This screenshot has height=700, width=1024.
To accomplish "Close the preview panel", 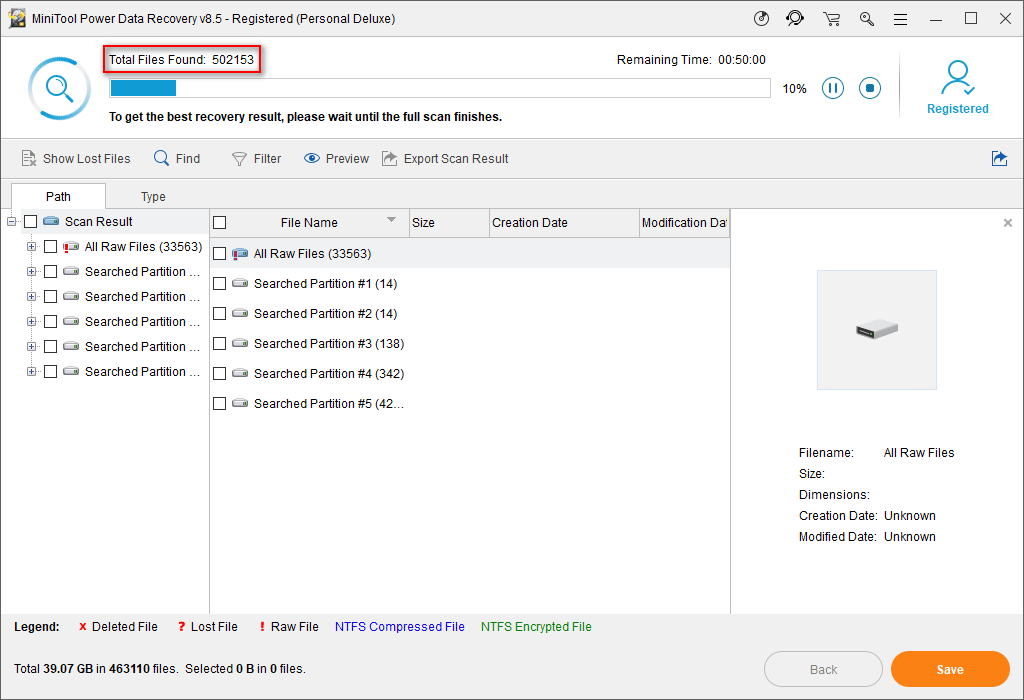I will 1007,223.
